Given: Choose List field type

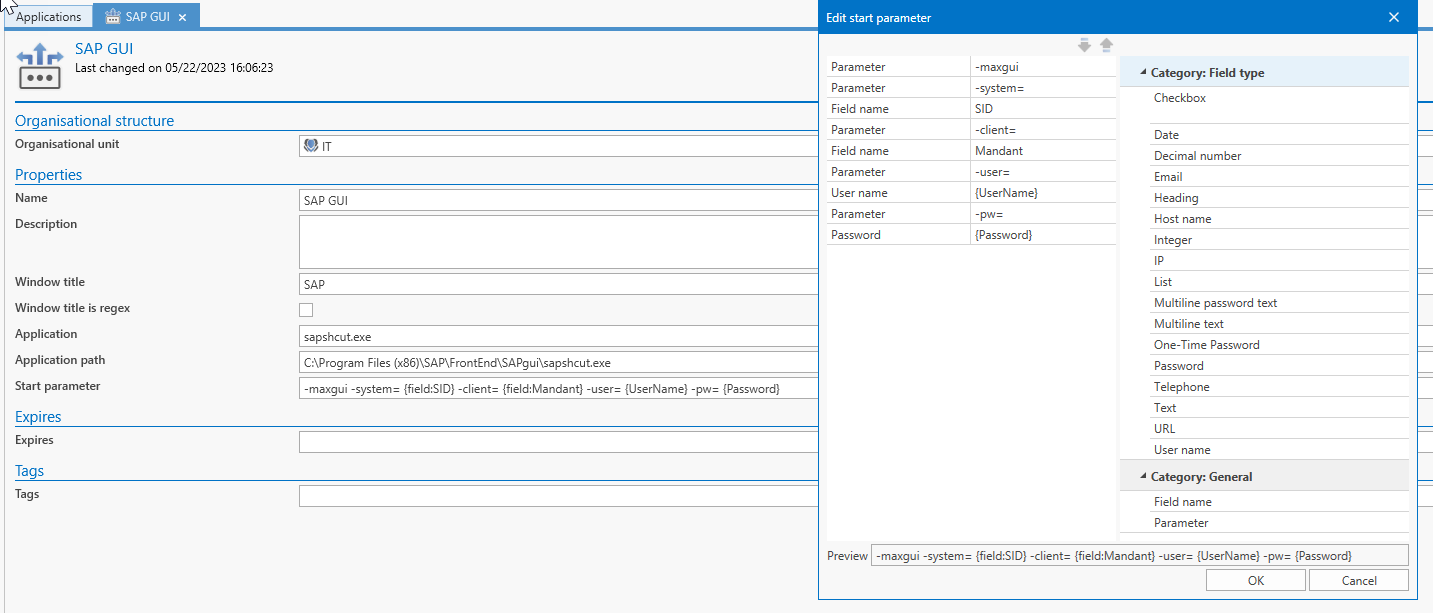Looking at the screenshot, I should click(x=1279, y=282).
